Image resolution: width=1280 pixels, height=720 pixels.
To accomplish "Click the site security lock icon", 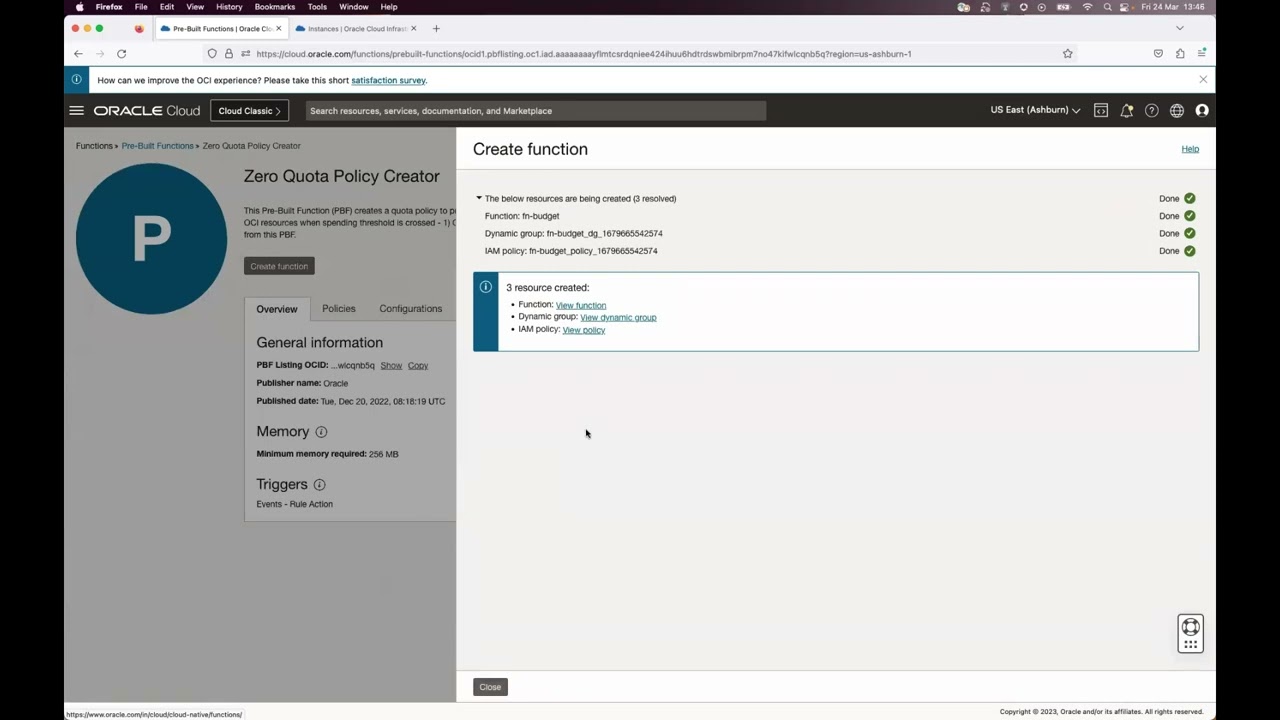I will coord(228,54).
